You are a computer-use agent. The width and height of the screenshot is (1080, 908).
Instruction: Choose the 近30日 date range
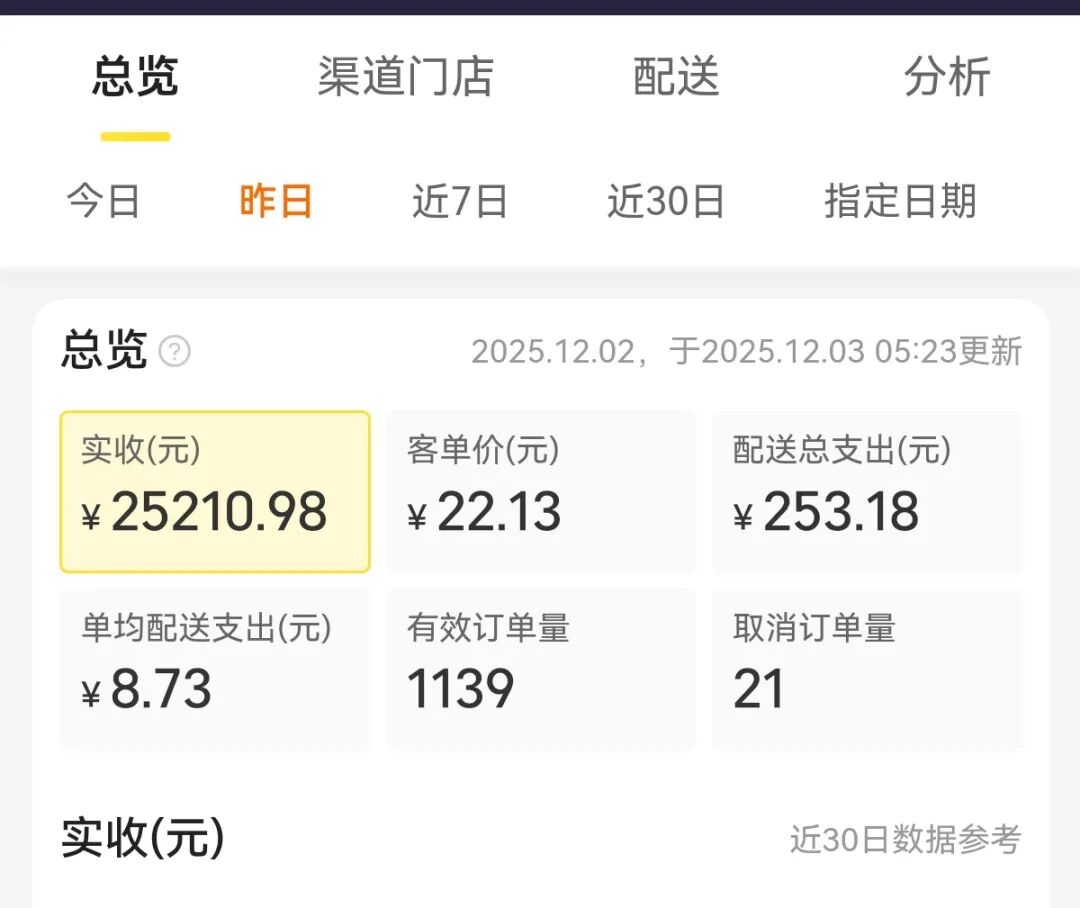coord(666,201)
